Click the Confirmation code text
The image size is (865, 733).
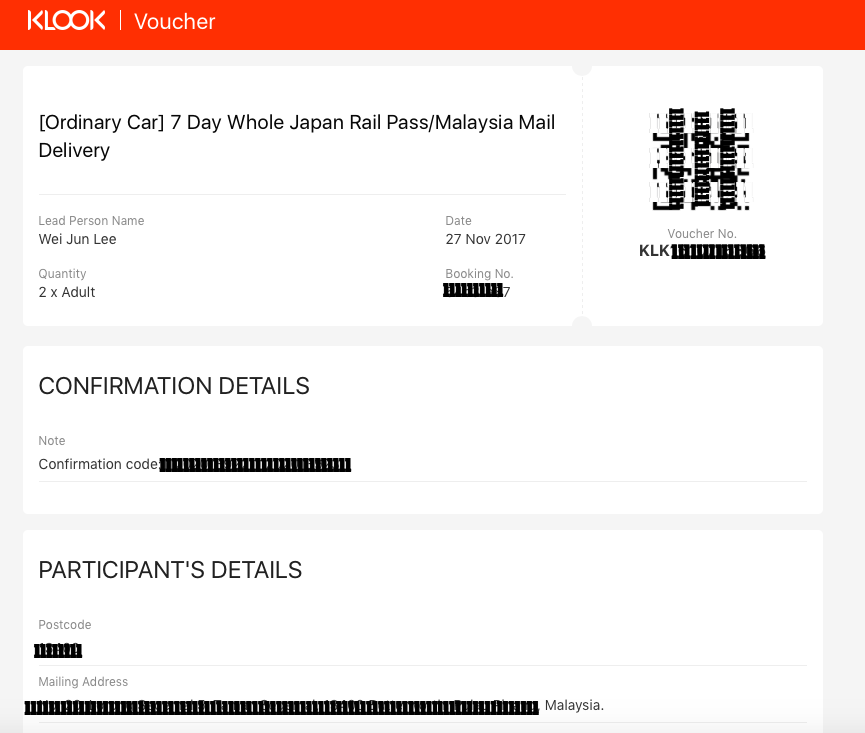195,464
